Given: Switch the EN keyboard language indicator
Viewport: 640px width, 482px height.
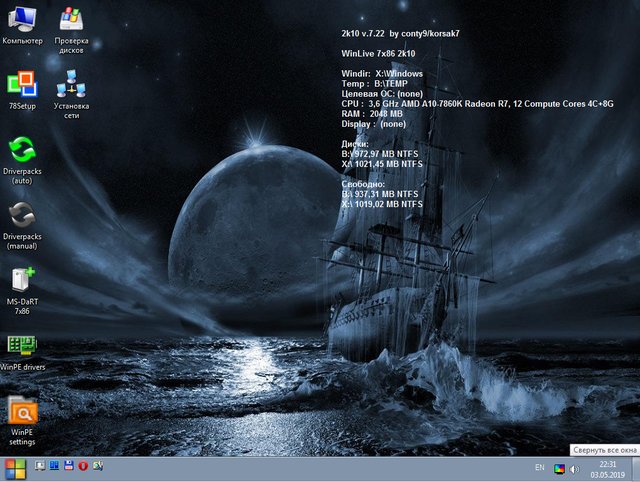Looking at the screenshot, I should (x=540, y=468).
